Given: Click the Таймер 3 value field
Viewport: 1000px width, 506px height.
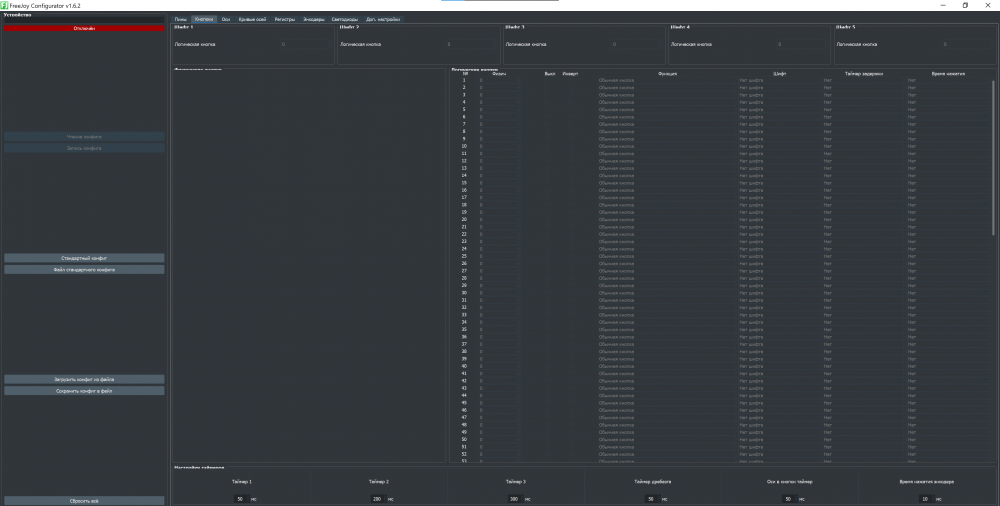Looking at the screenshot, I should click(513, 498).
